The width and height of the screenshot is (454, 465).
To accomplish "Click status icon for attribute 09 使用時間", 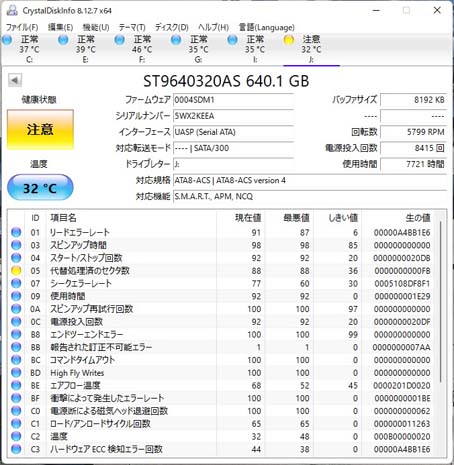I will coord(16,296).
